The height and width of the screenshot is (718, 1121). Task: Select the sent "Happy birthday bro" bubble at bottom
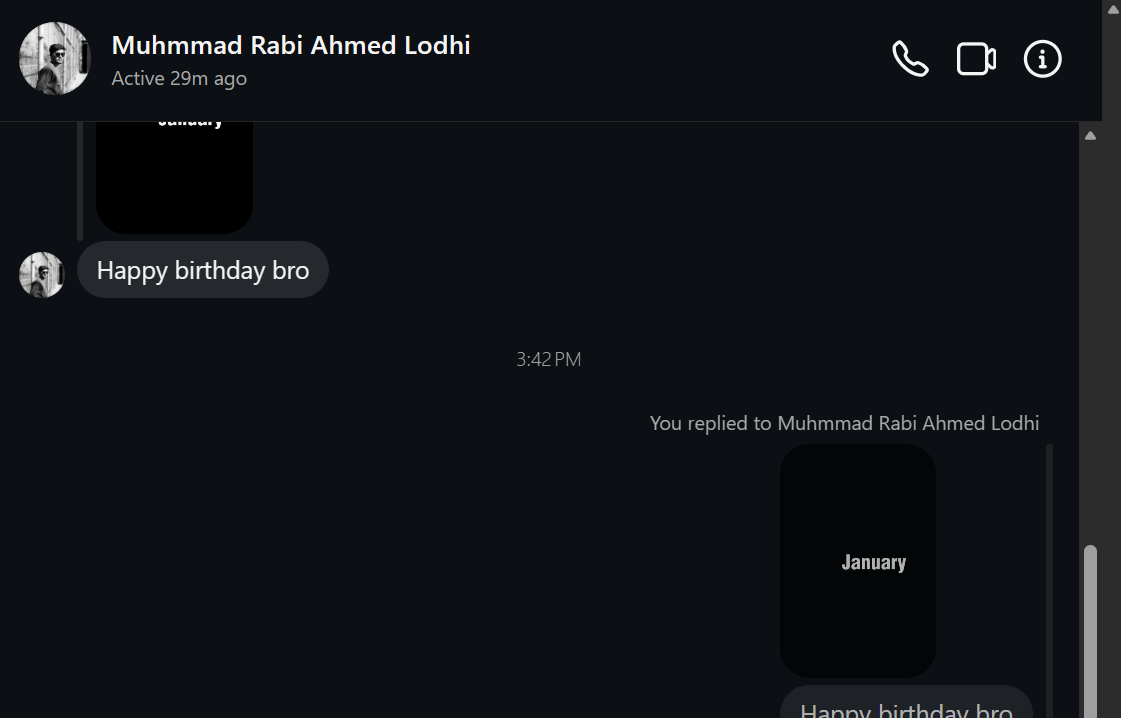click(906, 704)
